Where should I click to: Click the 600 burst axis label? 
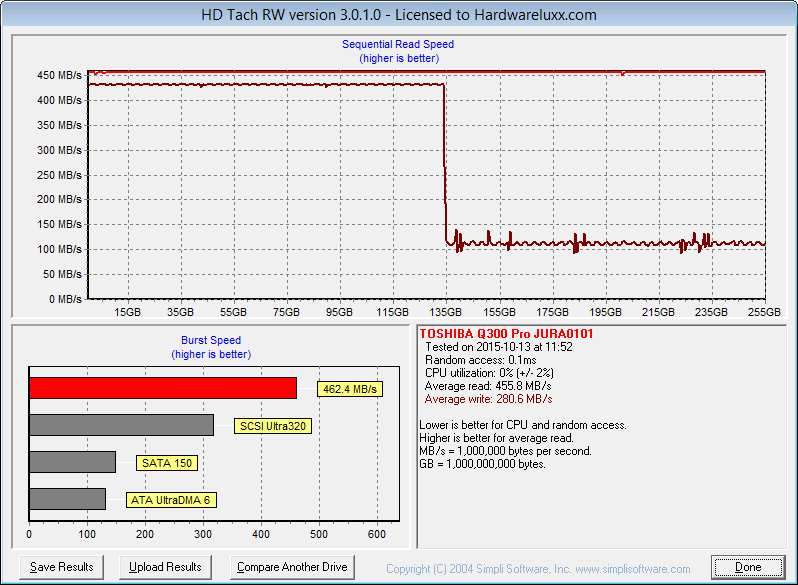[377, 534]
